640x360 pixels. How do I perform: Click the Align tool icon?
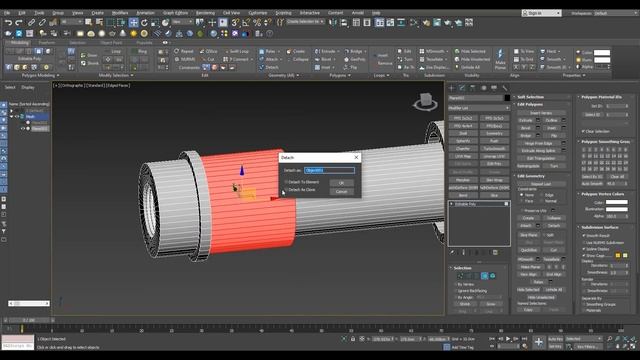pos(344,22)
